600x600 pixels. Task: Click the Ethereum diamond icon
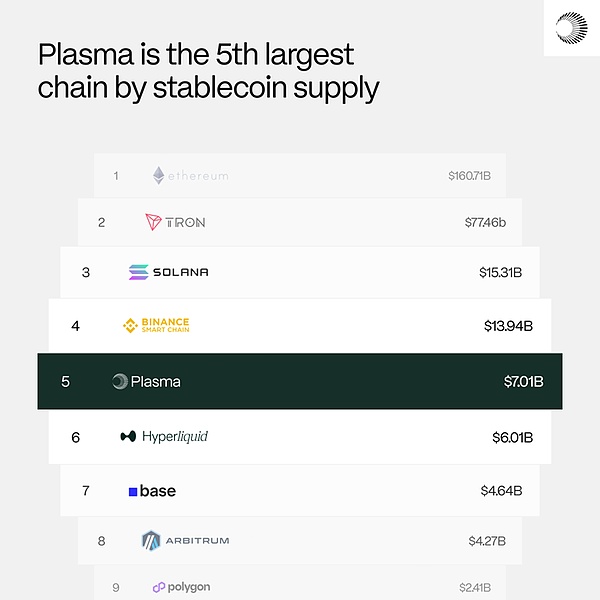coord(158,176)
